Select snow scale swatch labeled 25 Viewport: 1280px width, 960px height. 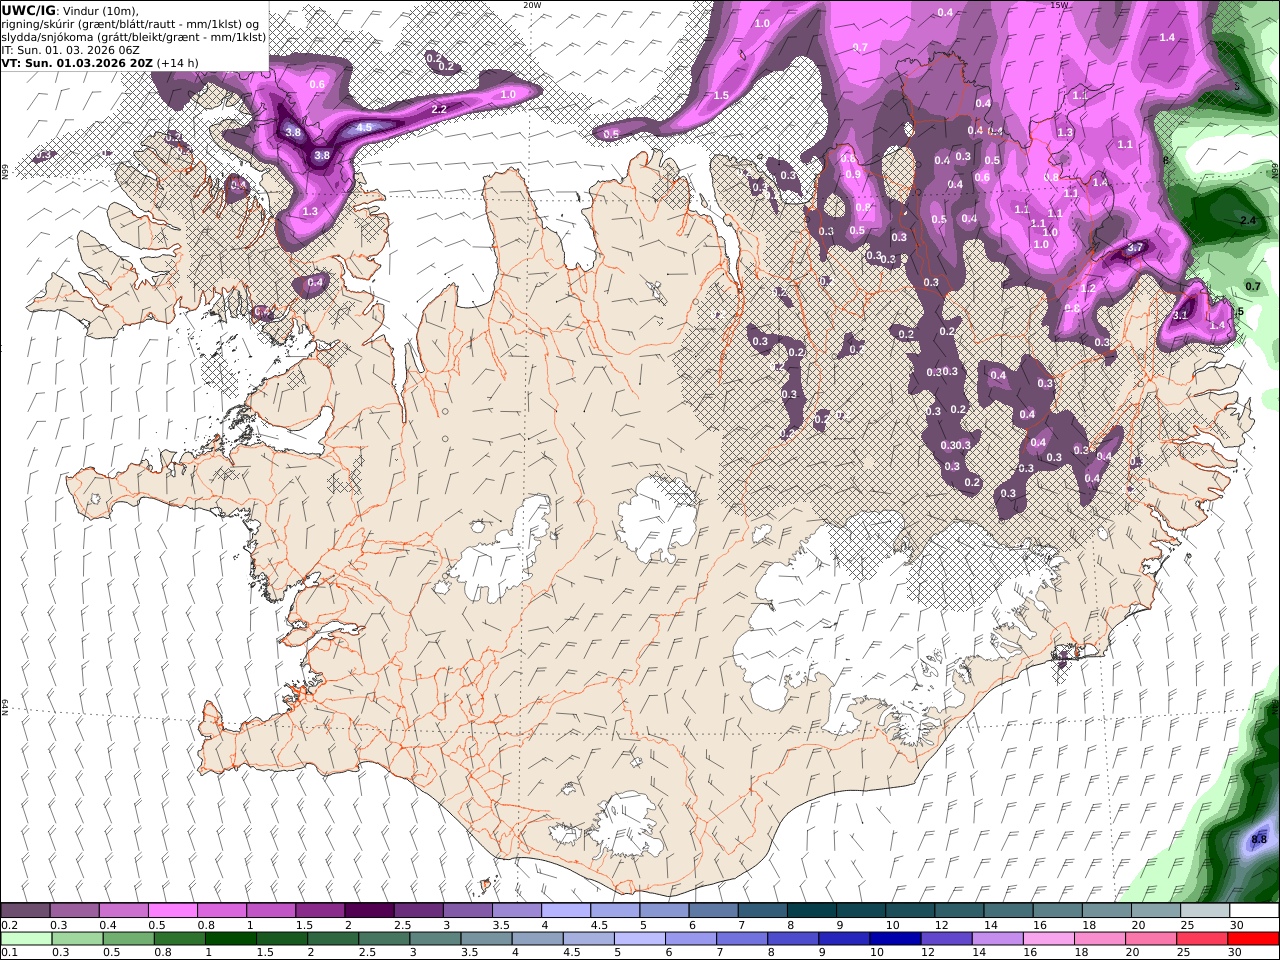click(x=1205, y=911)
